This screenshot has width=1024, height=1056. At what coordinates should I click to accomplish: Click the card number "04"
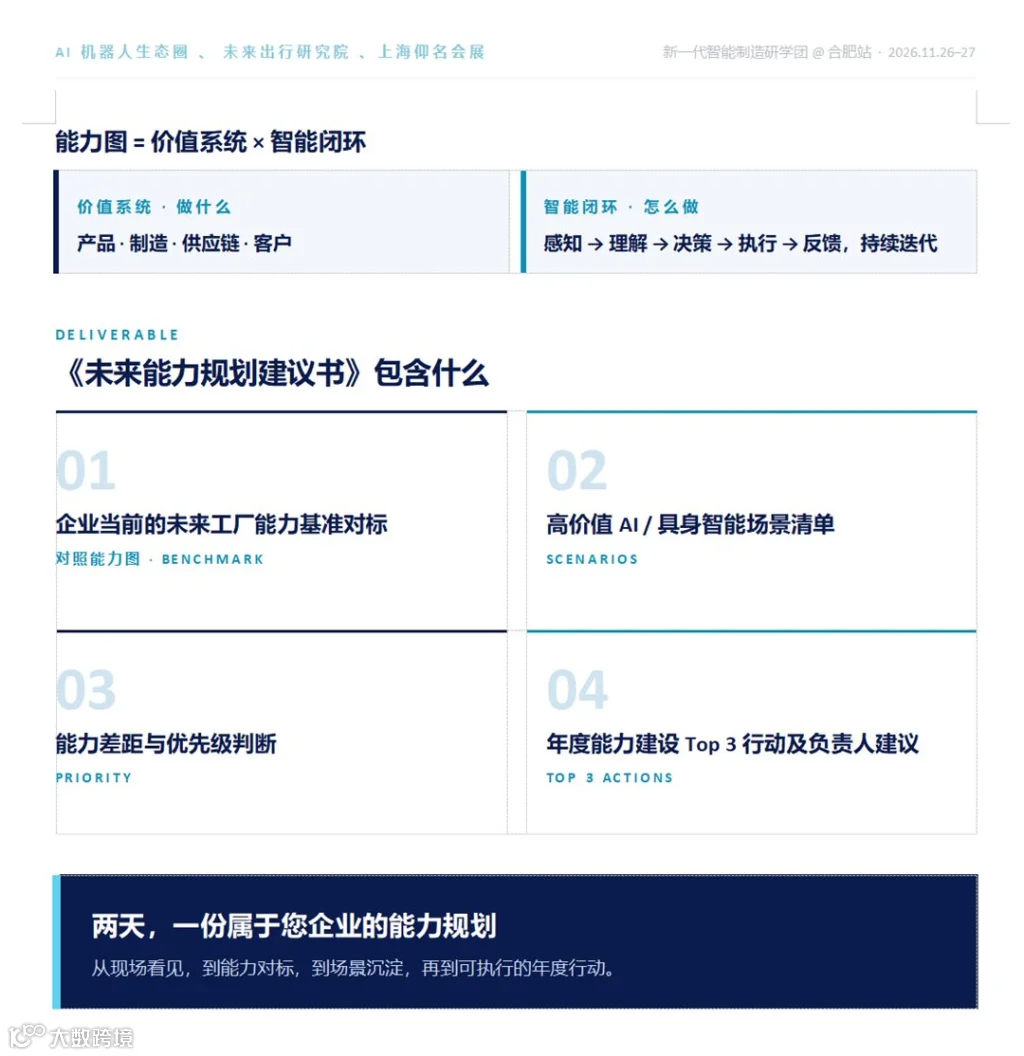(577, 690)
